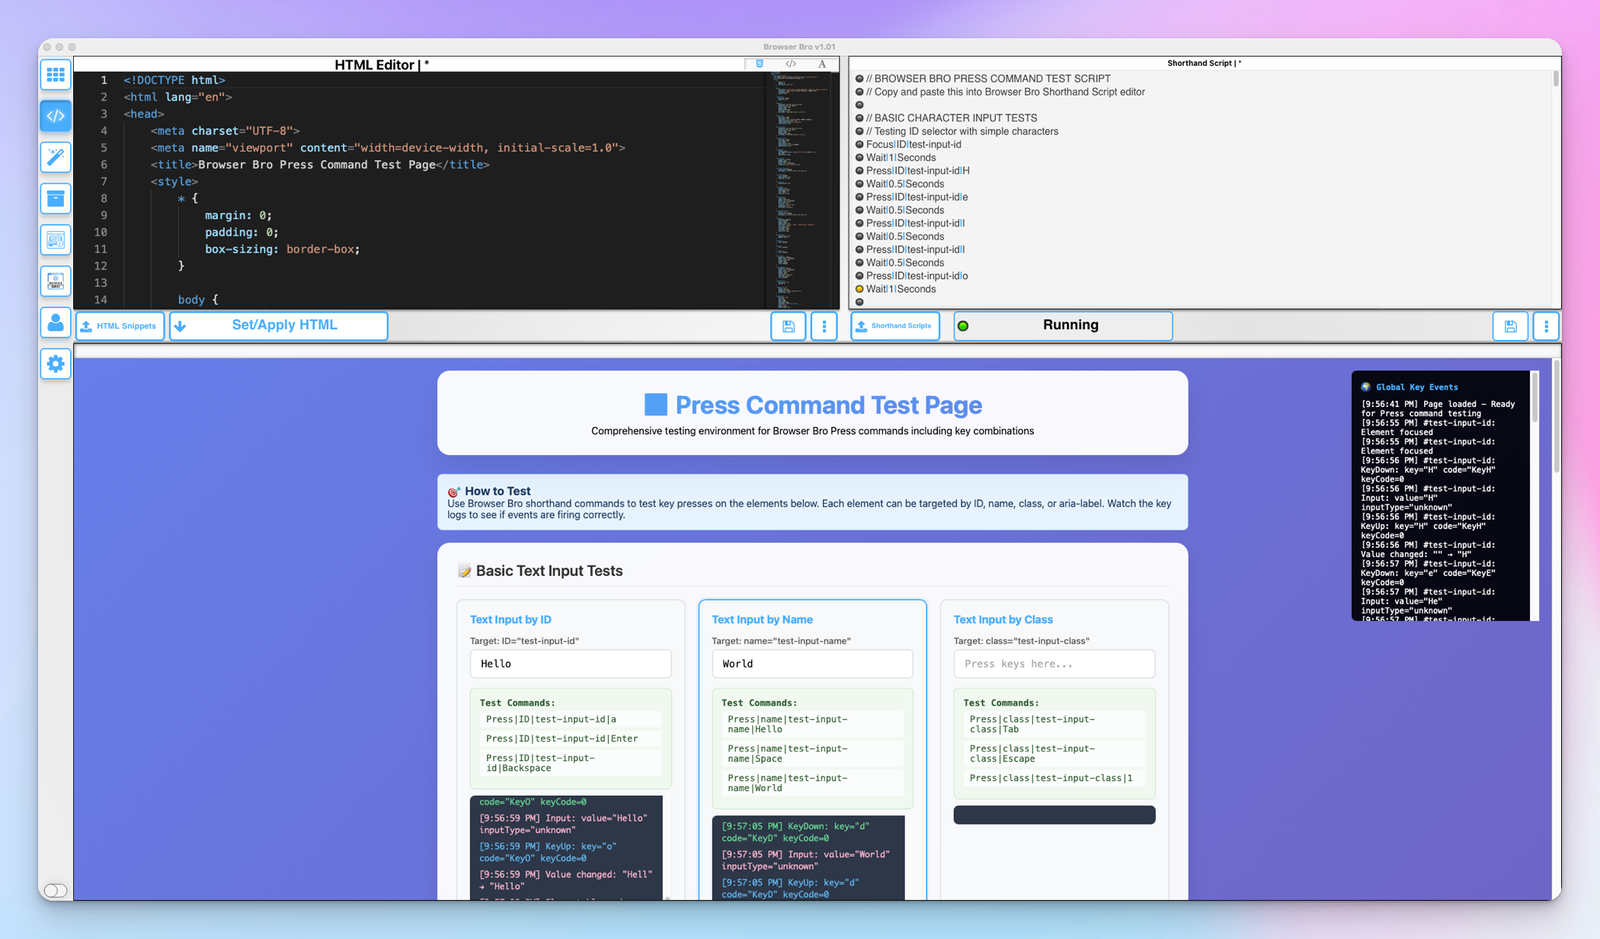Click the archive box sidebar icon
The width and height of the screenshot is (1600, 939).
click(56, 199)
